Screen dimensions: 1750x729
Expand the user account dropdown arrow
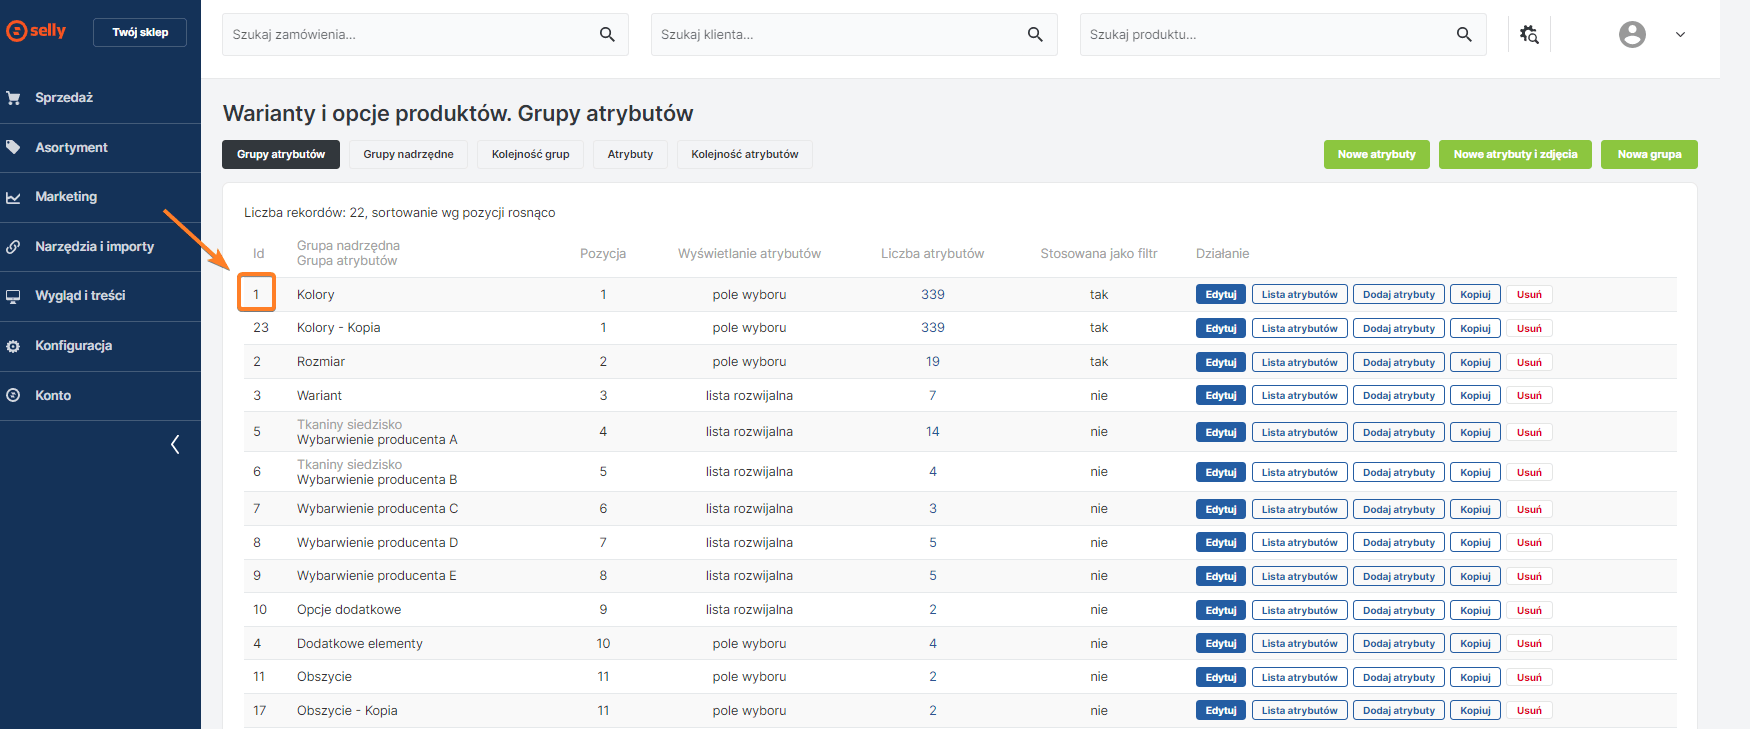coord(1680,34)
